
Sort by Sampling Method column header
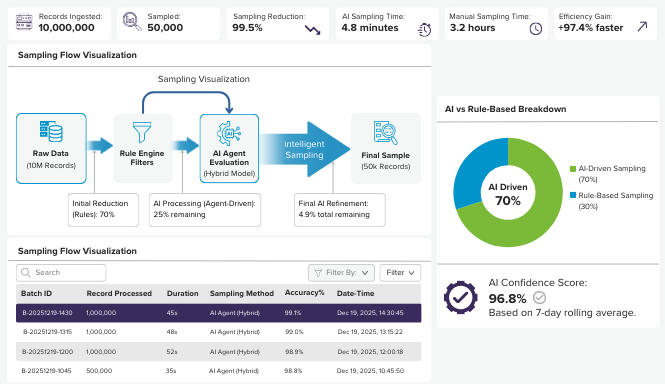(242, 294)
